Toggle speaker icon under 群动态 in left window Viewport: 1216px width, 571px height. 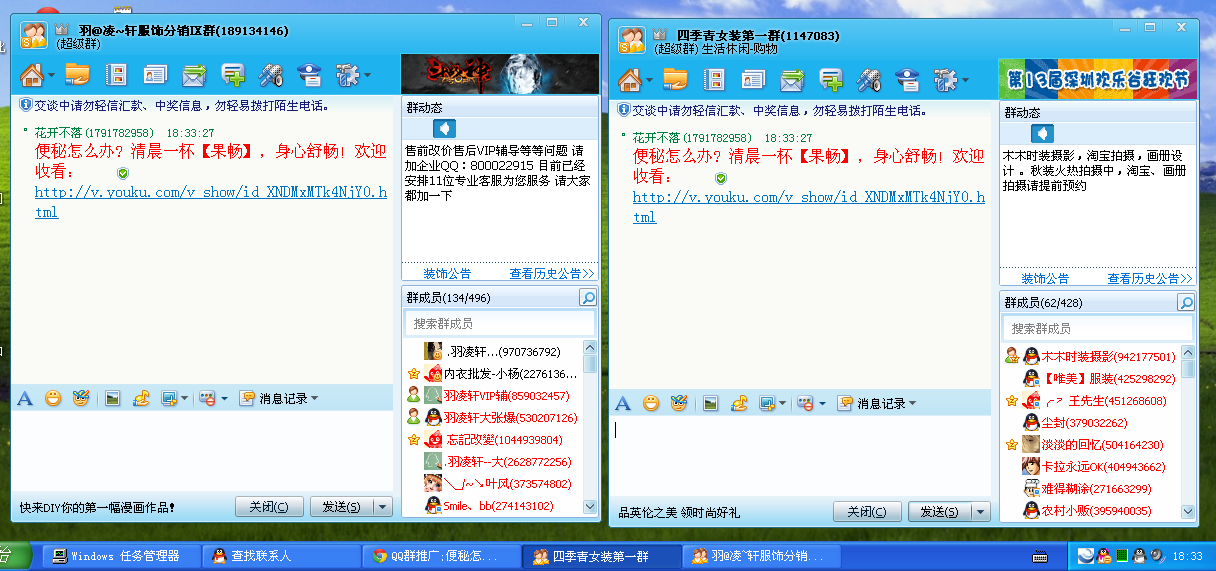tap(444, 129)
